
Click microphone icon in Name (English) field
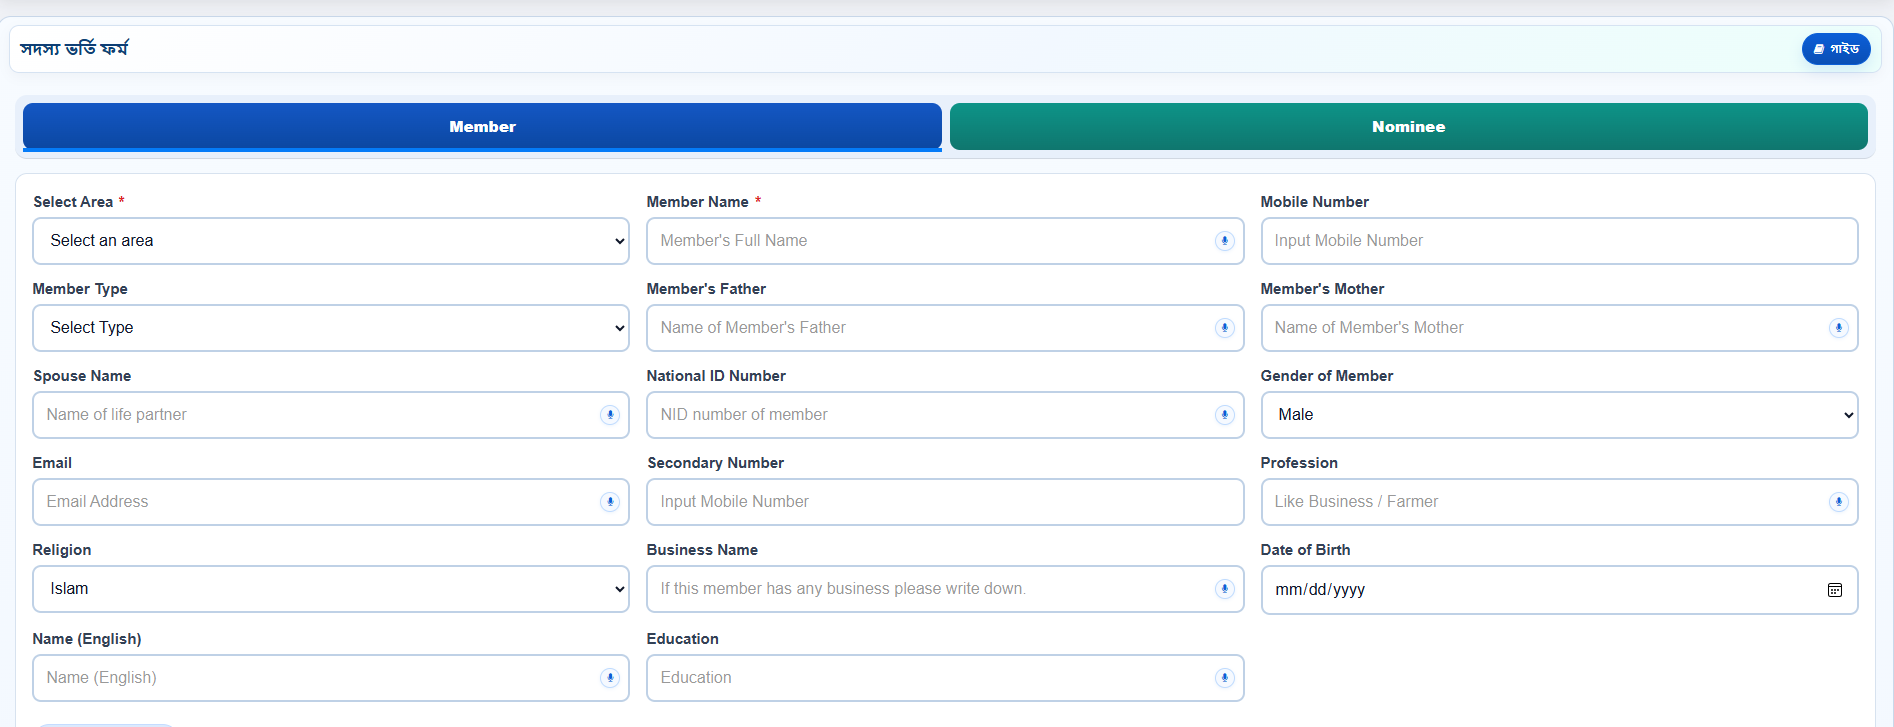[x=610, y=678]
